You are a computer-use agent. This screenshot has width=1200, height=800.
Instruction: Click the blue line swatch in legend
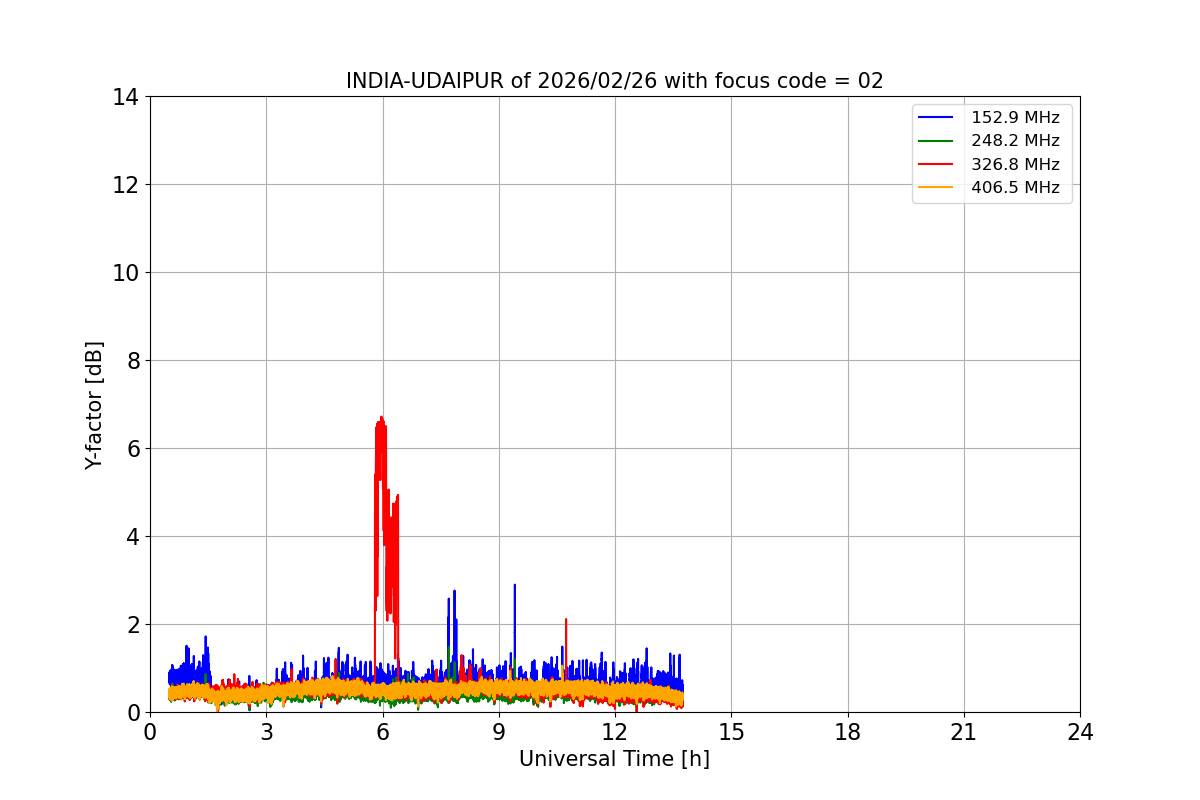click(937, 118)
